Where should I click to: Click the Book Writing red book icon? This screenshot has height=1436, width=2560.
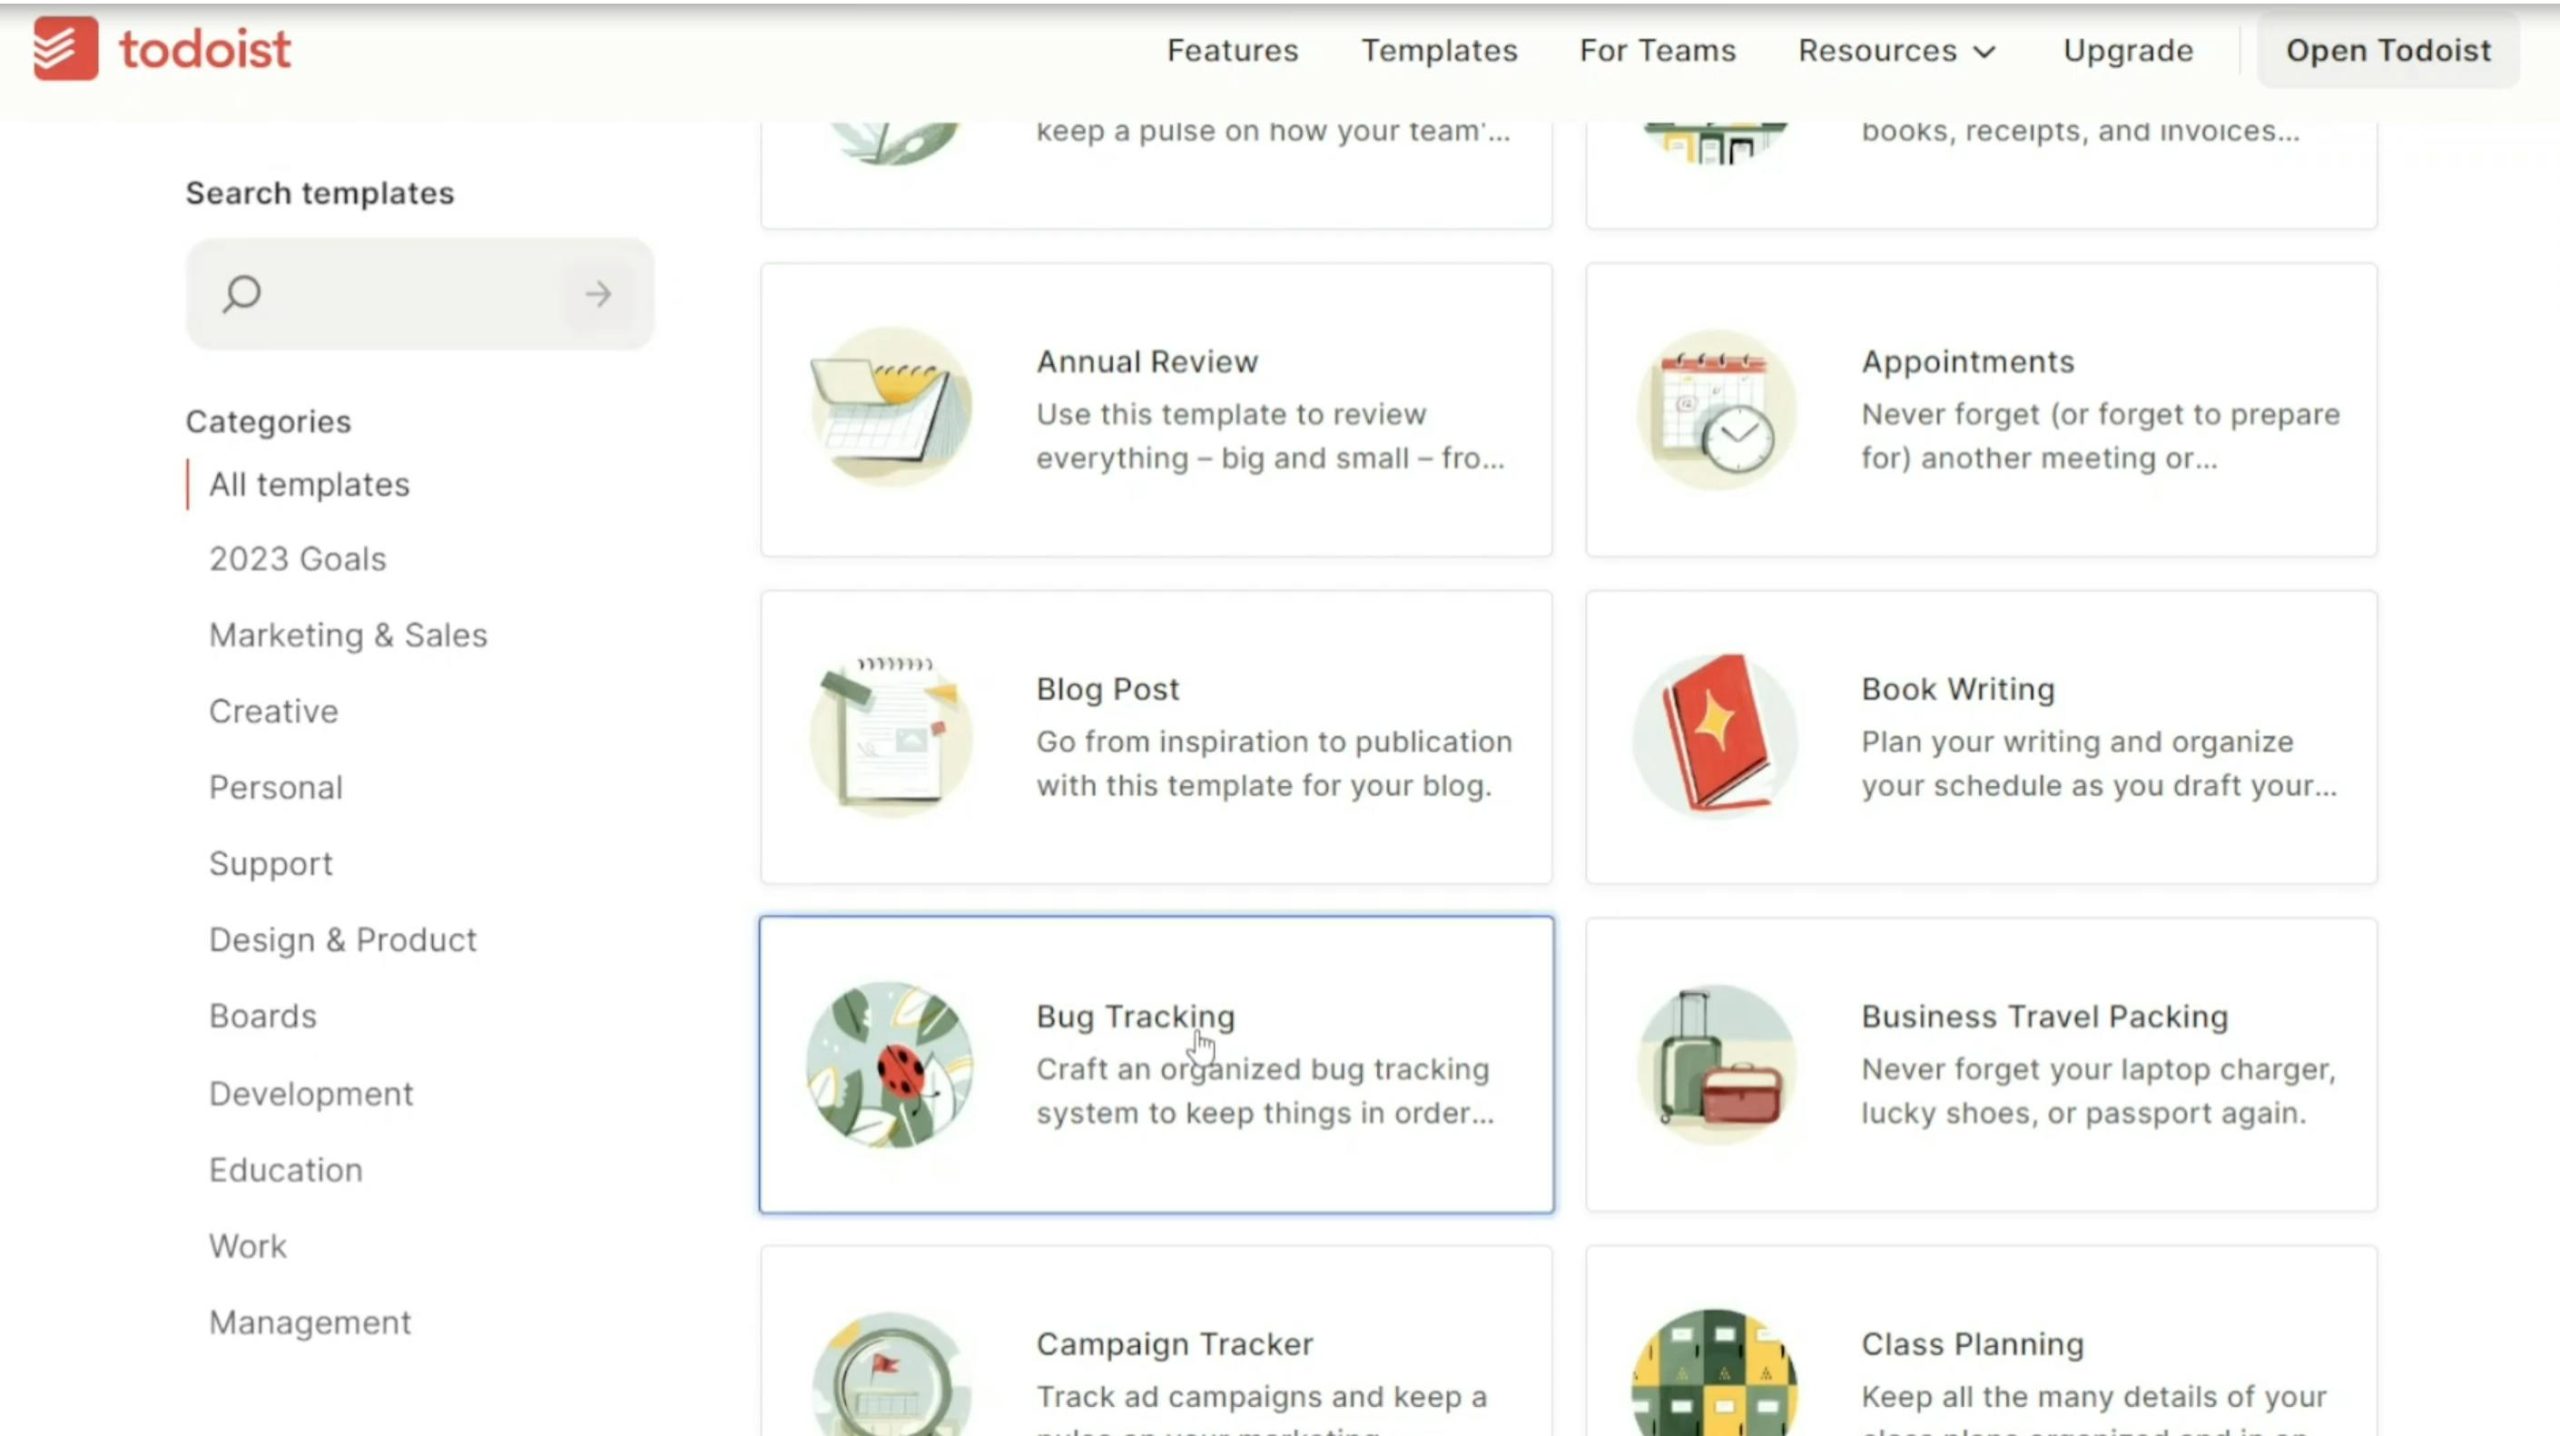tap(1716, 736)
